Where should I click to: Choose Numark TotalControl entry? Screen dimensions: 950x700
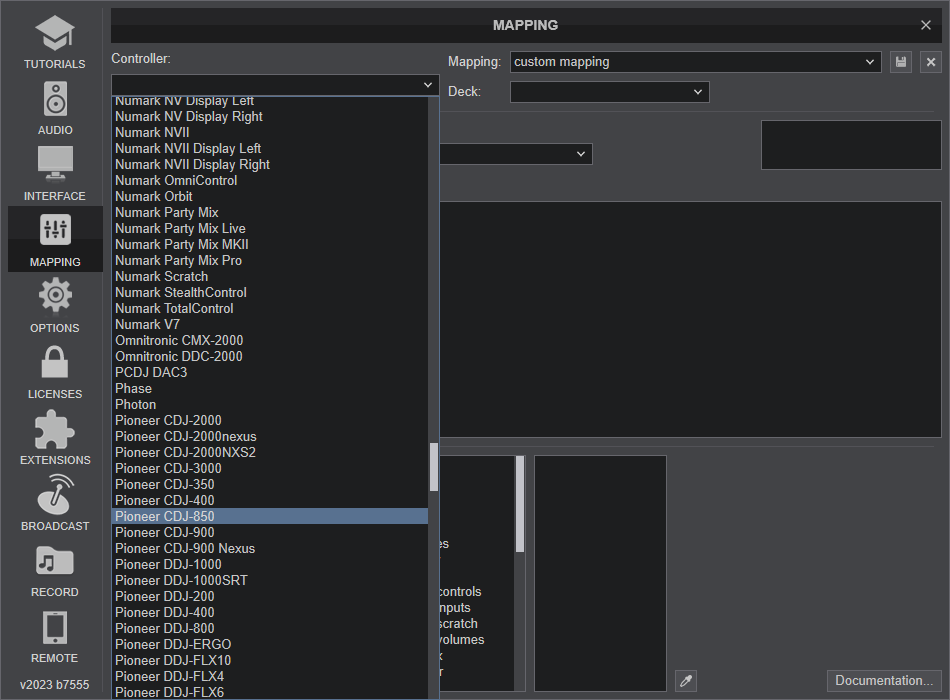click(270, 308)
